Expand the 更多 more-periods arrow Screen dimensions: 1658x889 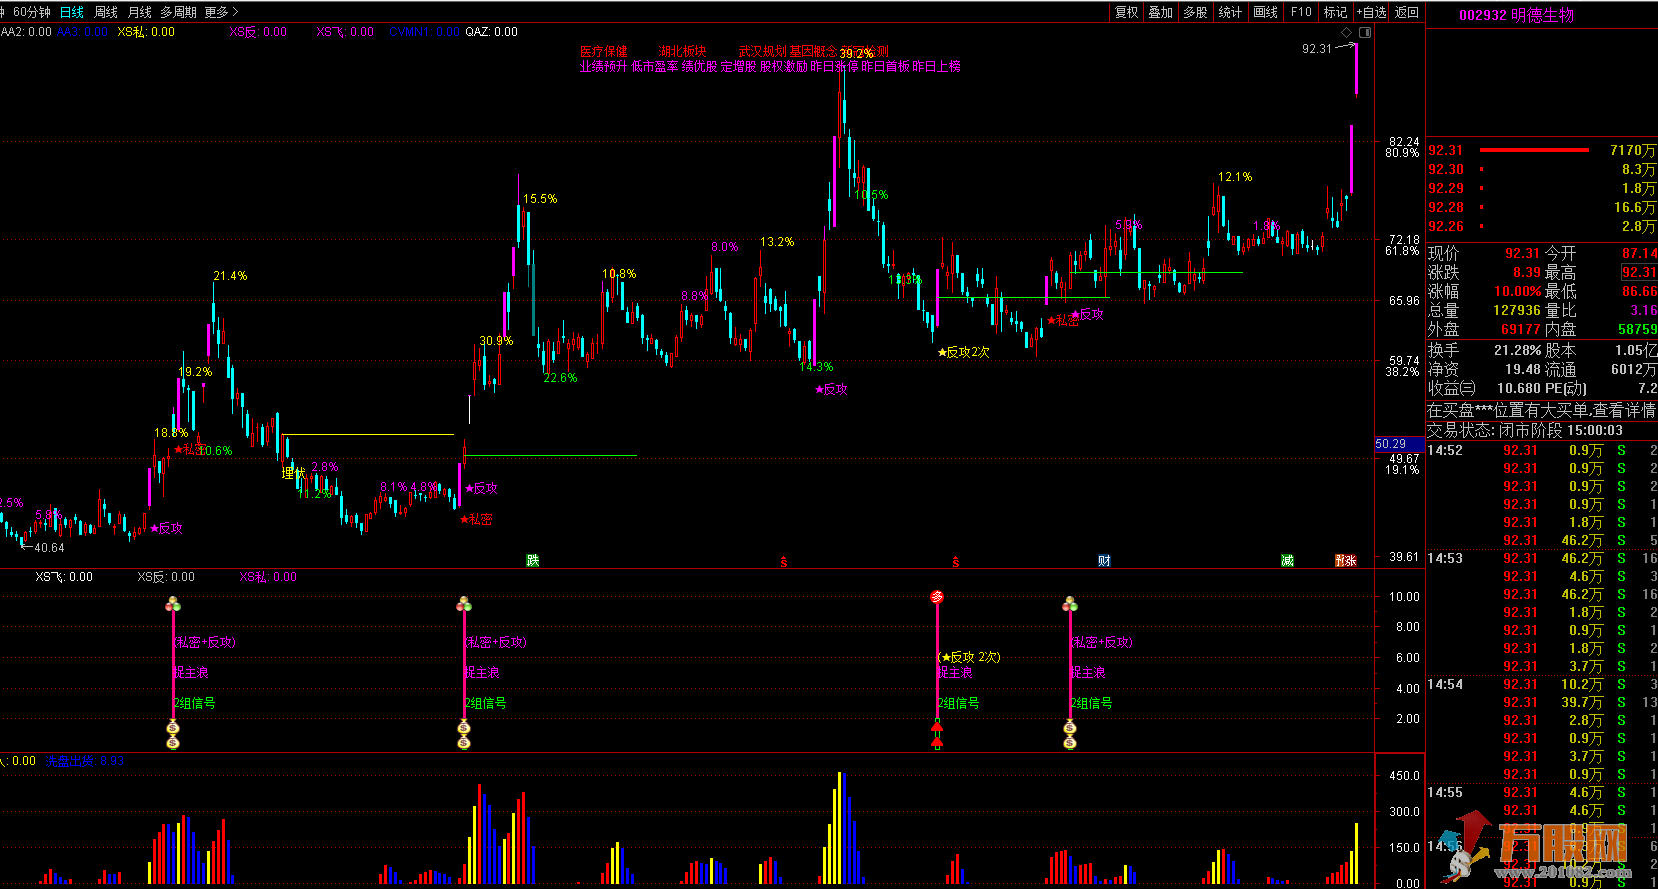tap(222, 12)
